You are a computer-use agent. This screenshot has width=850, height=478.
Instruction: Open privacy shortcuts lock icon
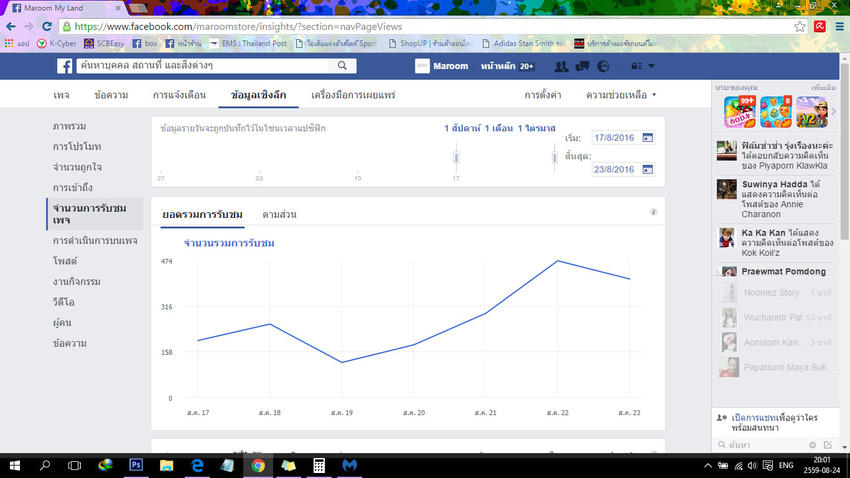point(635,66)
